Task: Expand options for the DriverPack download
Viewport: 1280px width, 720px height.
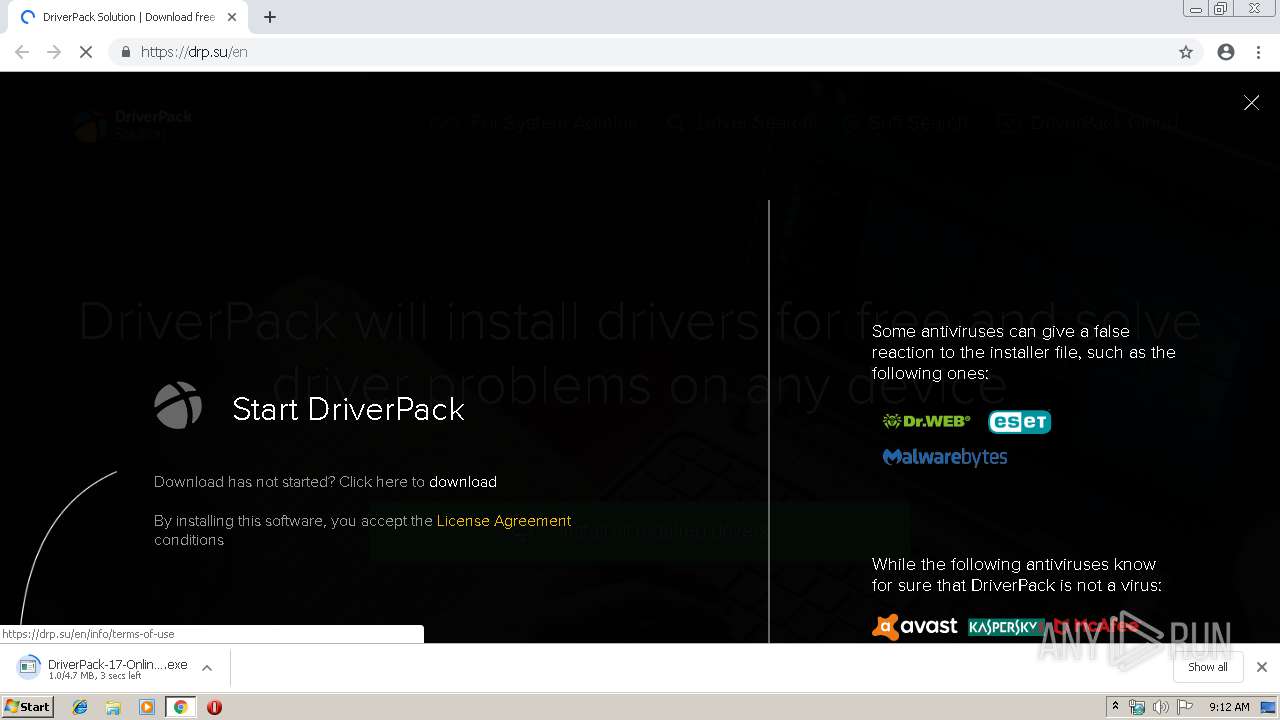Action: pos(207,668)
